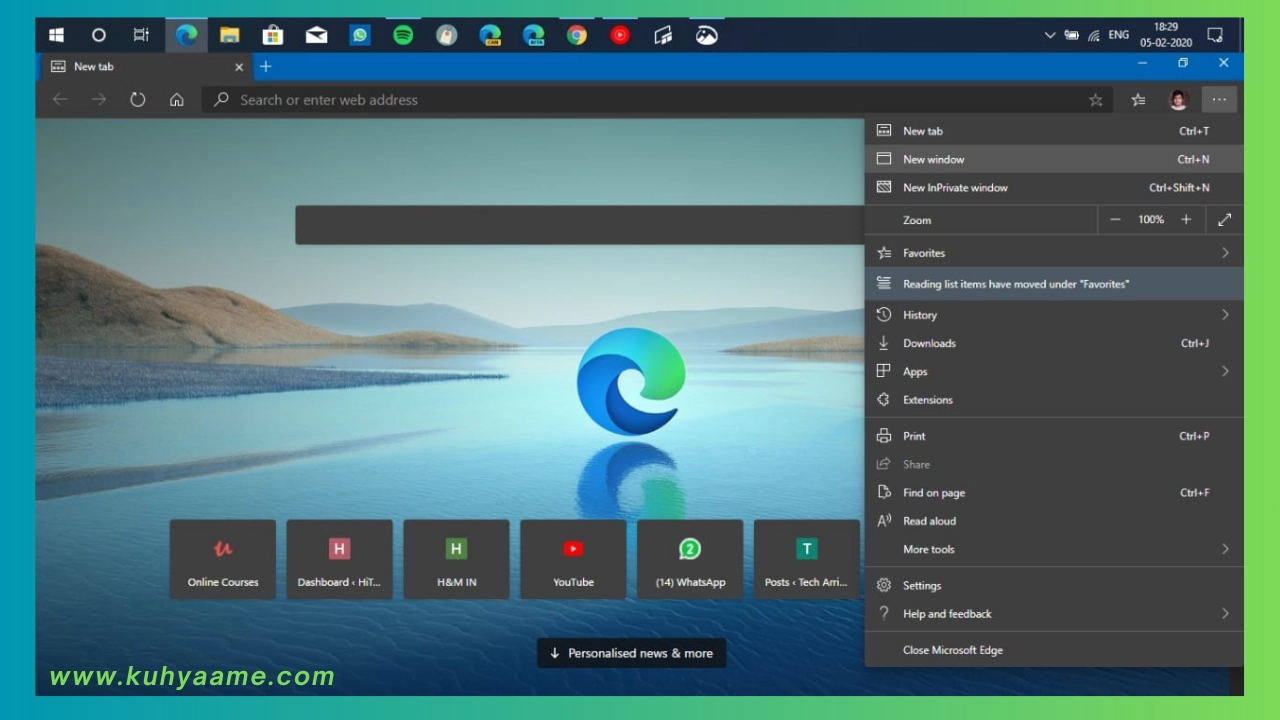Open the Posts ‹ Tech Arri... quick link tile
The width and height of the screenshot is (1280, 720).
(807, 559)
